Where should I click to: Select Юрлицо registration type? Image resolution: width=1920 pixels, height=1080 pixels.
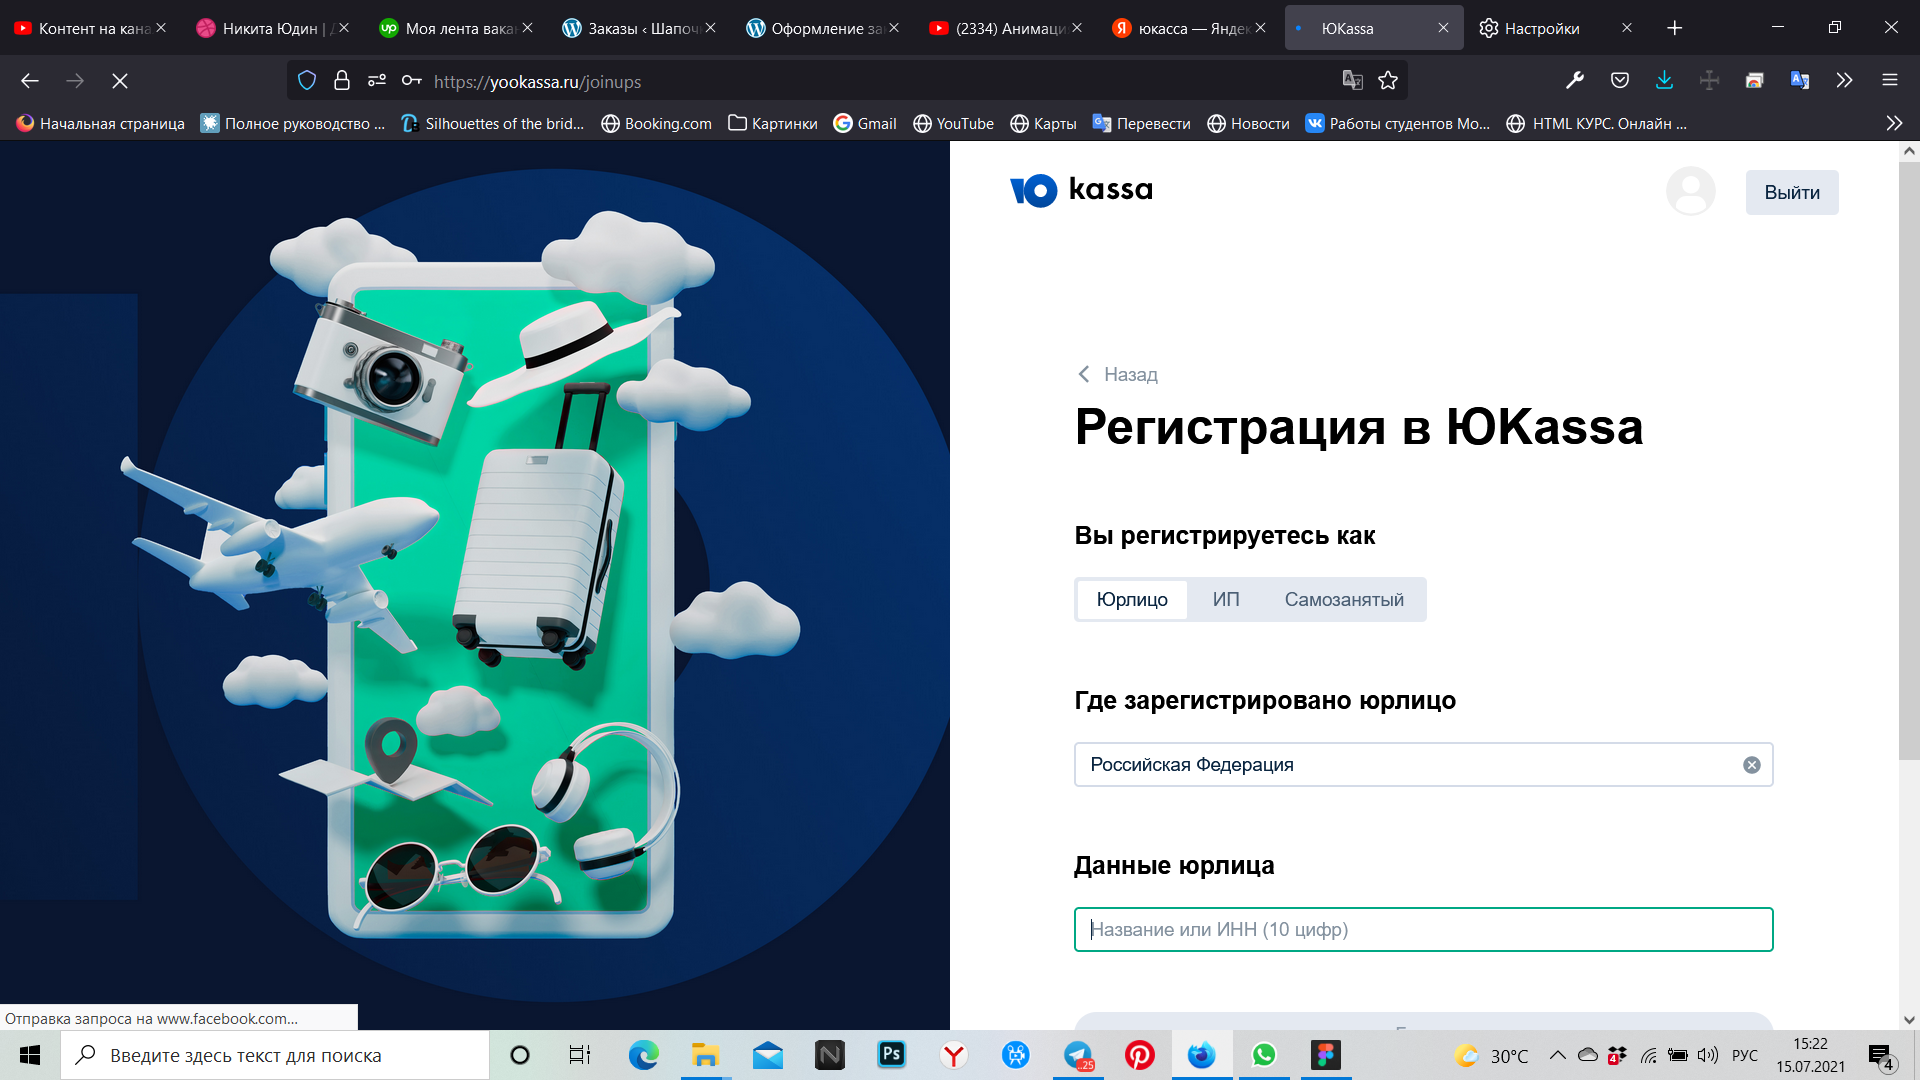1132,599
